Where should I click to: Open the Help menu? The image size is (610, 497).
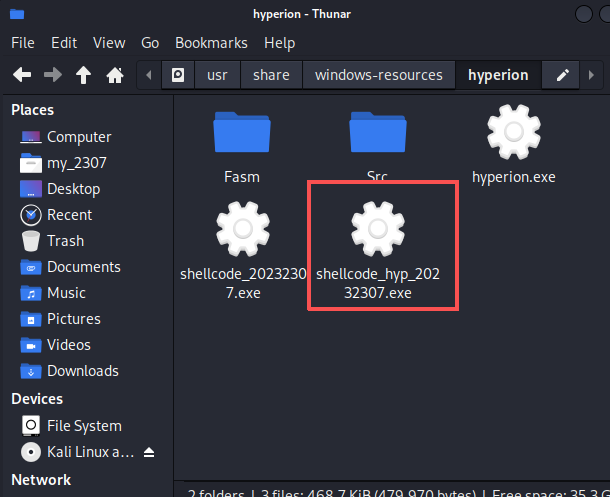click(279, 43)
